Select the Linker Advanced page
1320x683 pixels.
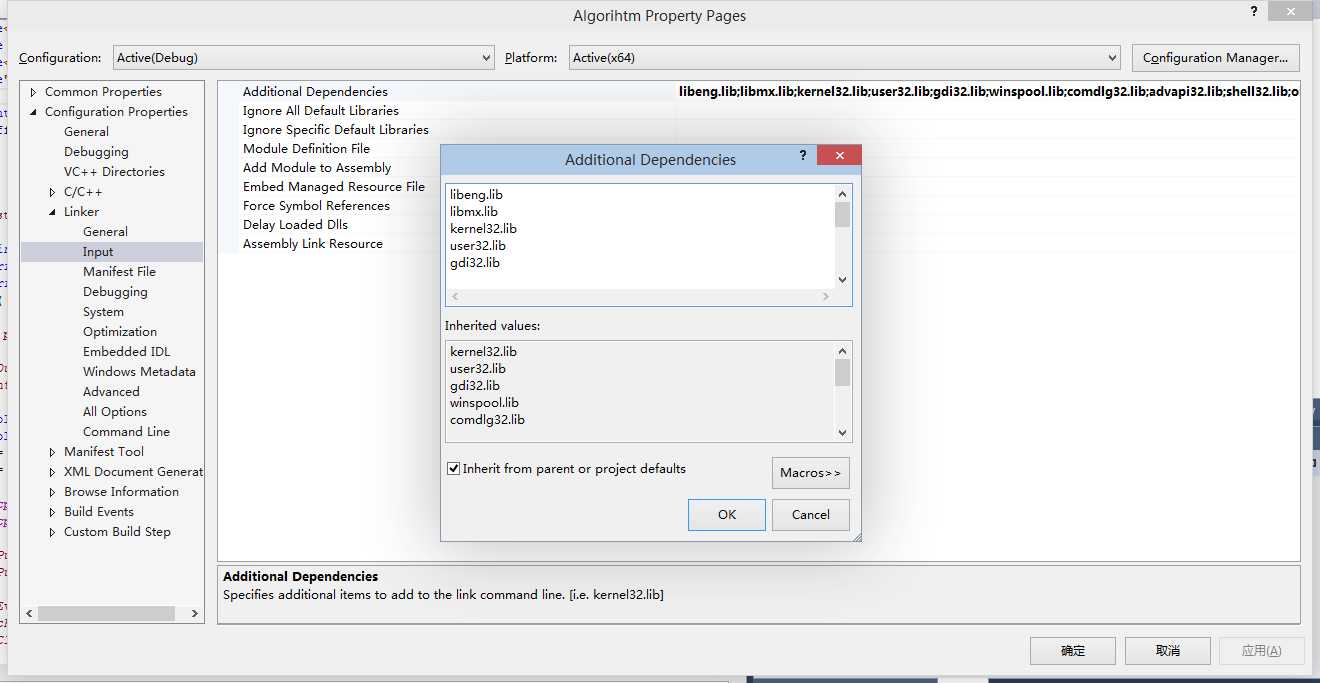(x=111, y=392)
